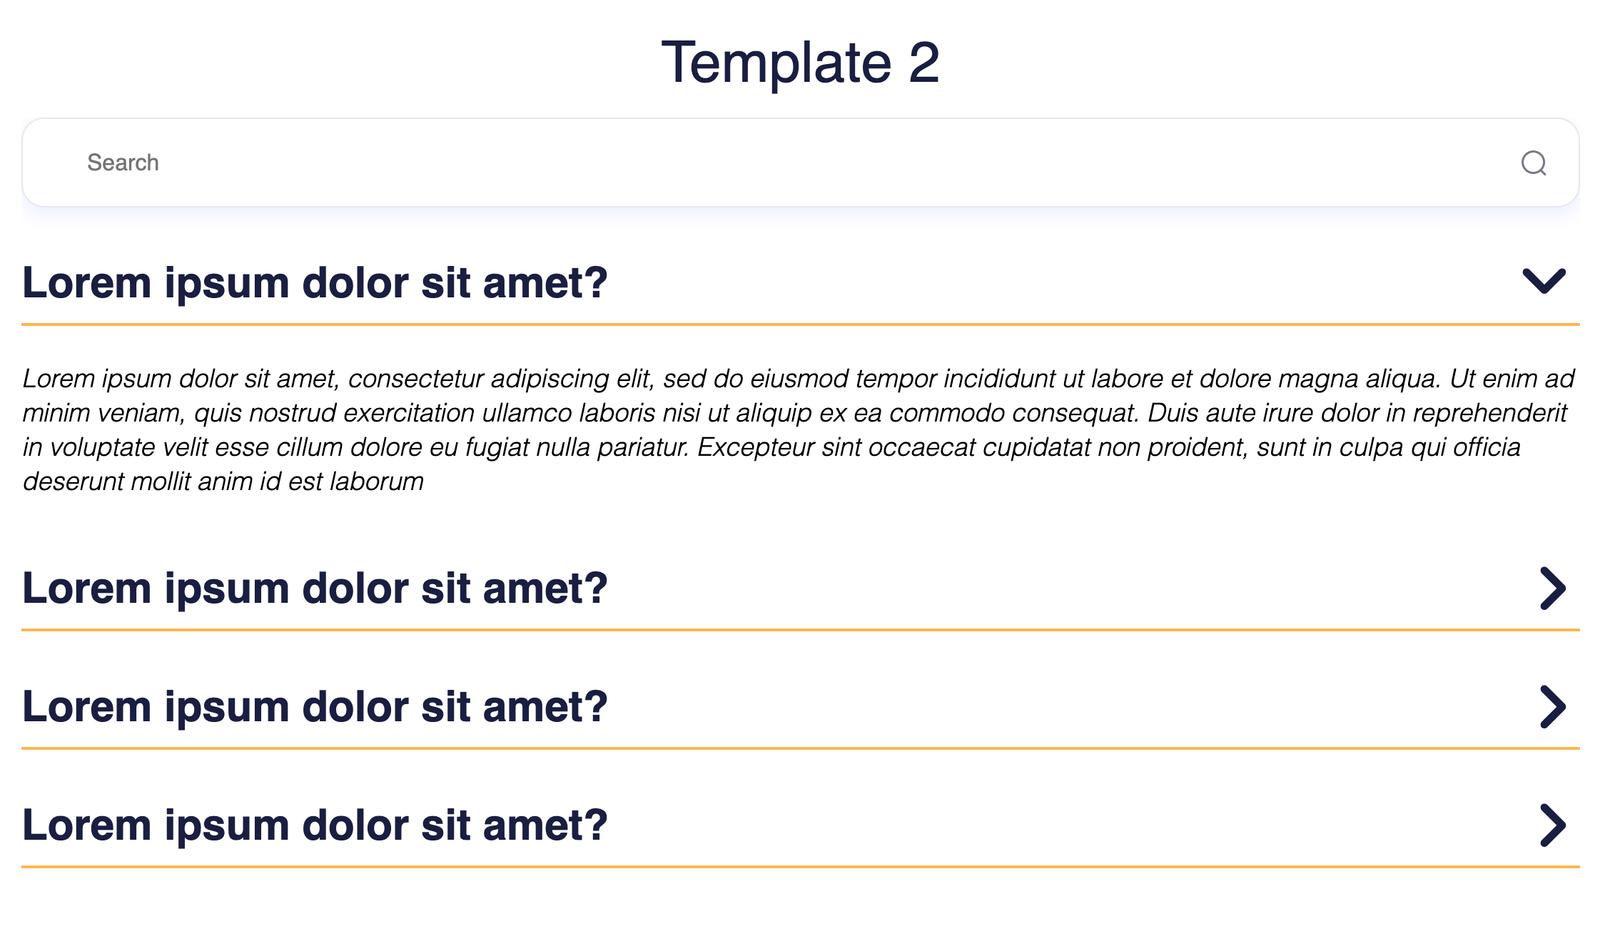The image size is (1600, 943).
Task: Click the right chevron on the last question
Action: pyautogui.click(x=1551, y=825)
